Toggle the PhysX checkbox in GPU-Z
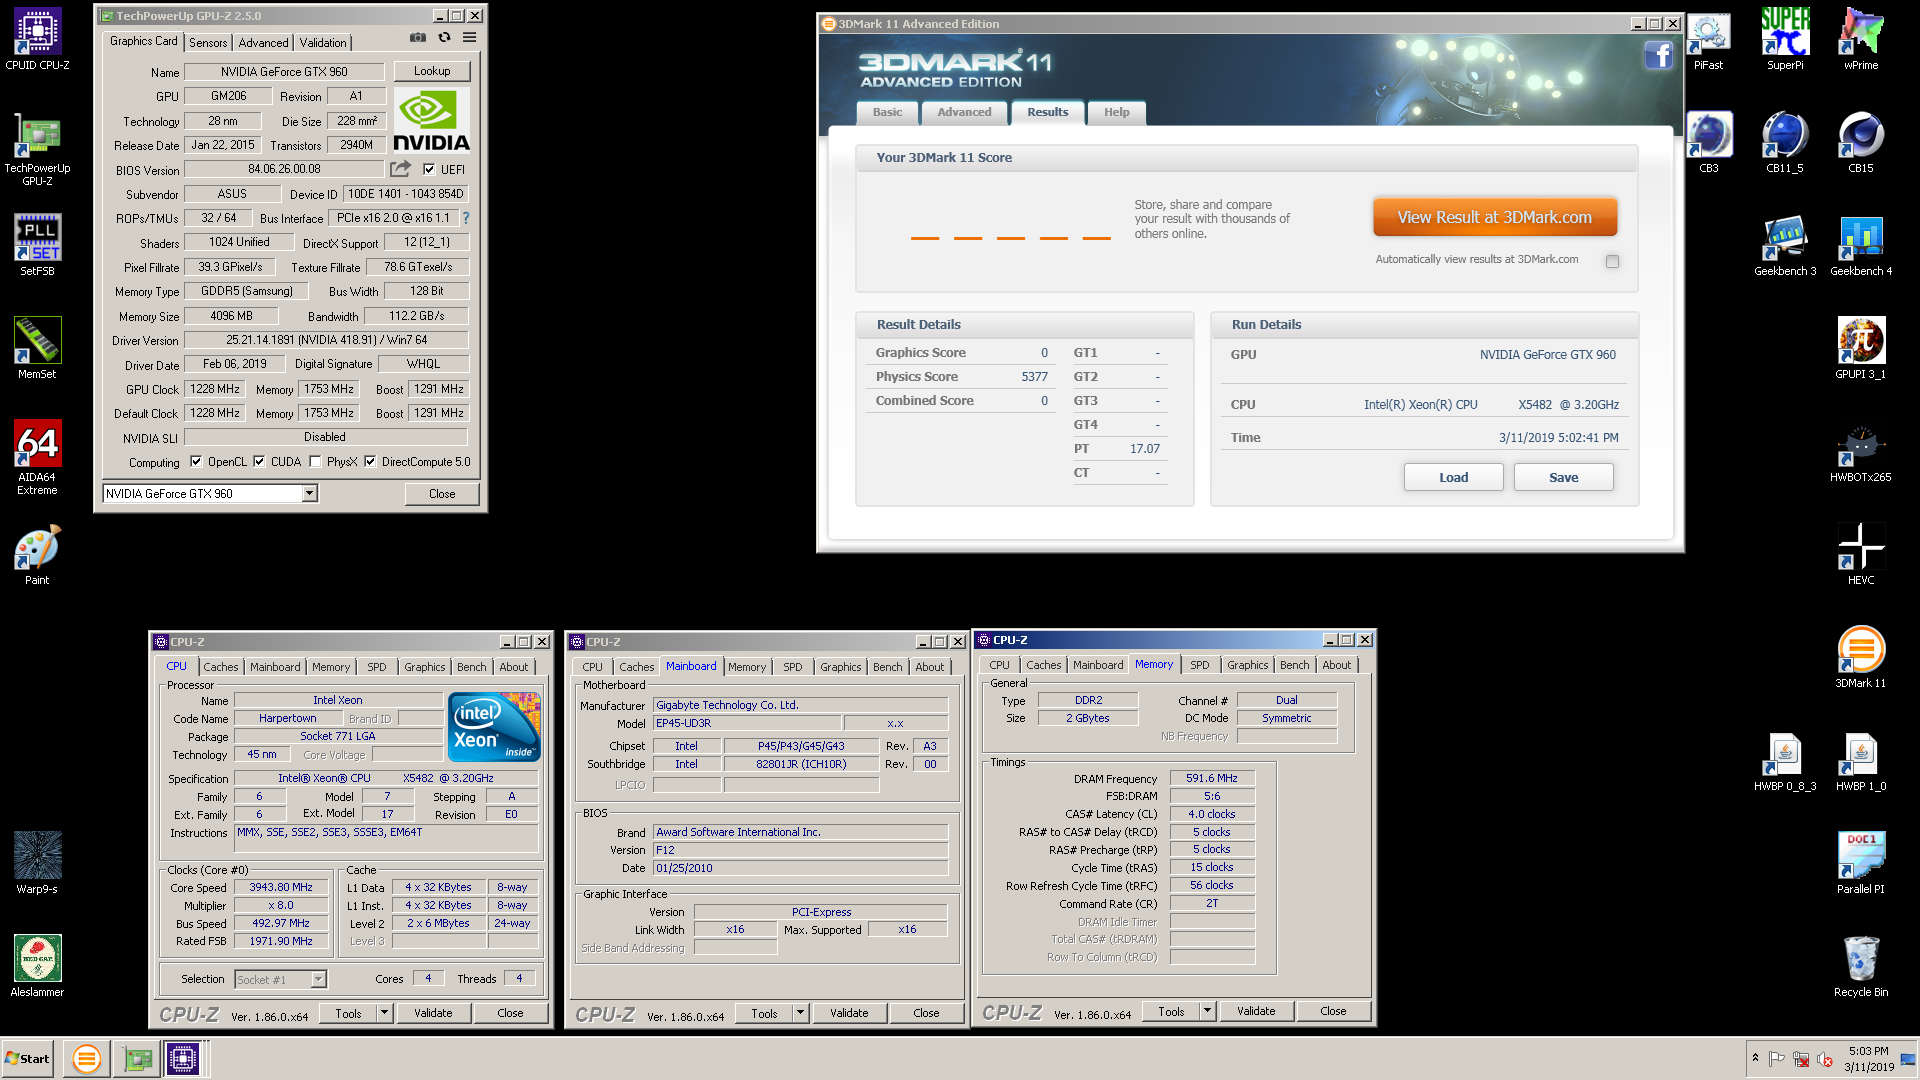The image size is (1920, 1080). point(315,461)
